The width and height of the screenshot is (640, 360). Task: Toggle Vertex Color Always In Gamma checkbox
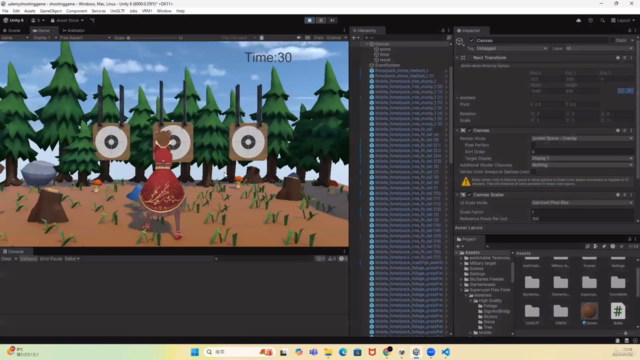(x=533, y=172)
